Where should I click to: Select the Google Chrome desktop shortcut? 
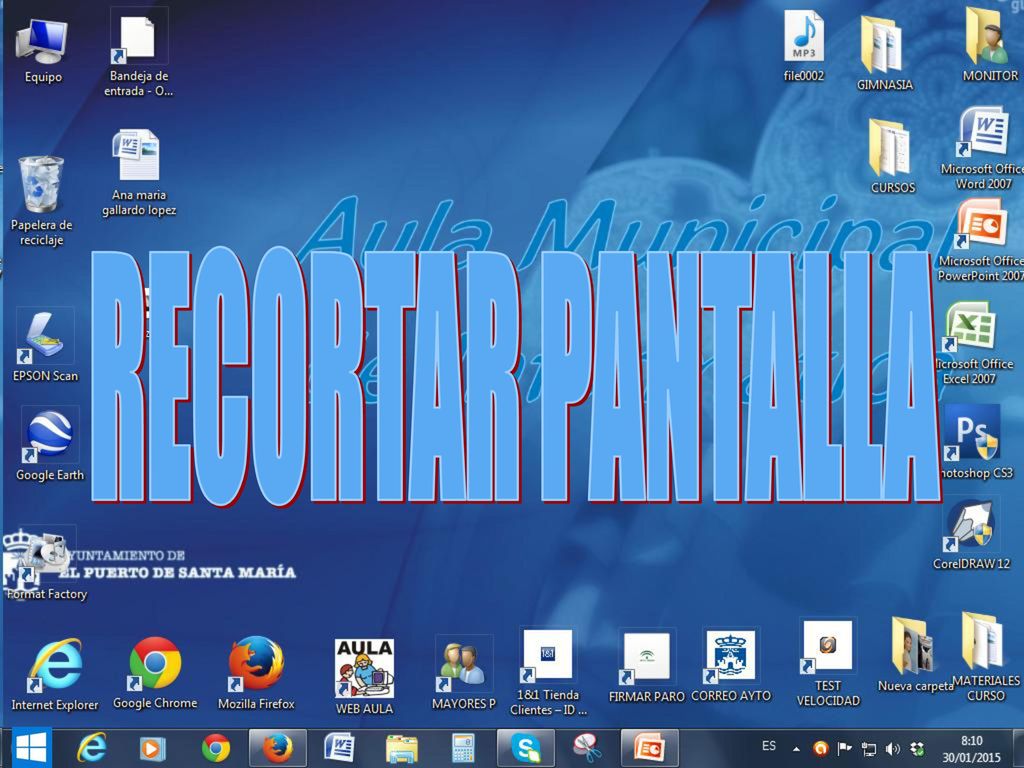pos(155,673)
